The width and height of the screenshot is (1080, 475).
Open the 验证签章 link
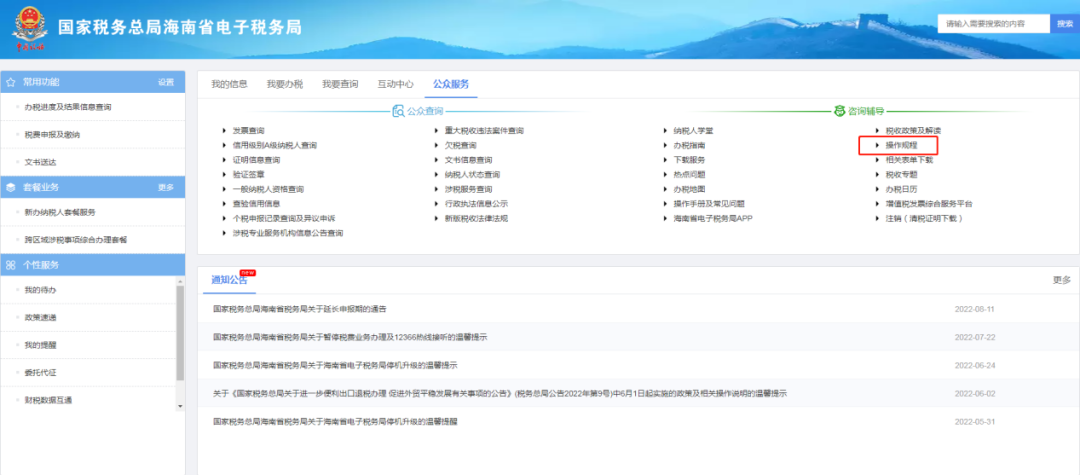click(x=248, y=175)
